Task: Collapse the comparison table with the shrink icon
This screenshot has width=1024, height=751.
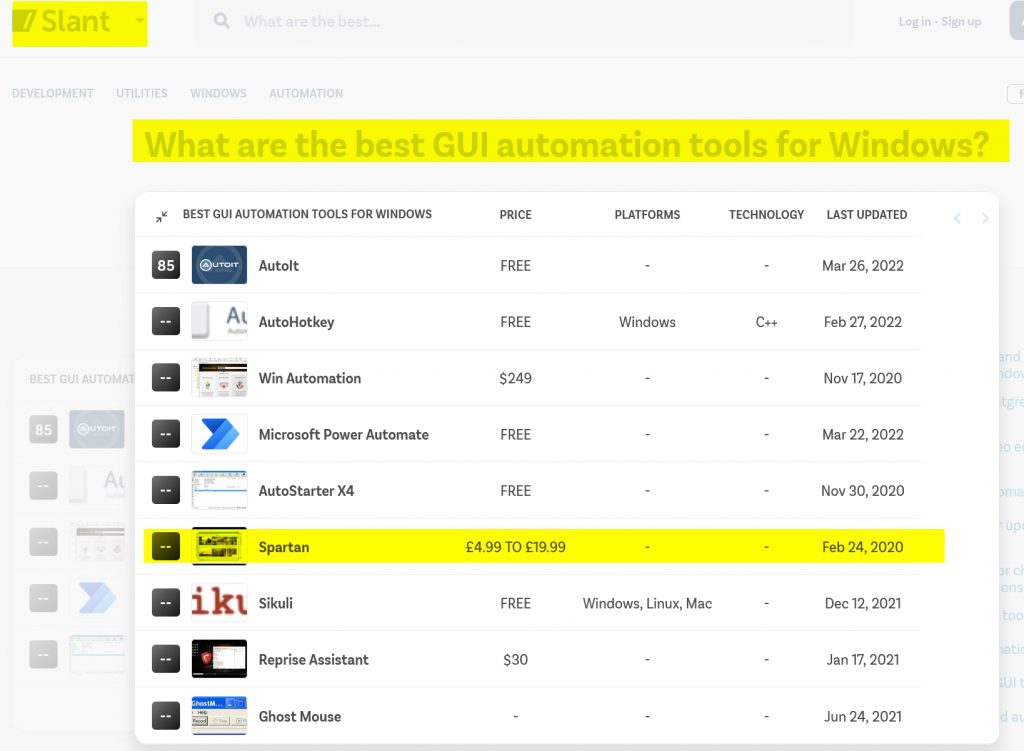Action: [x=162, y=216]
